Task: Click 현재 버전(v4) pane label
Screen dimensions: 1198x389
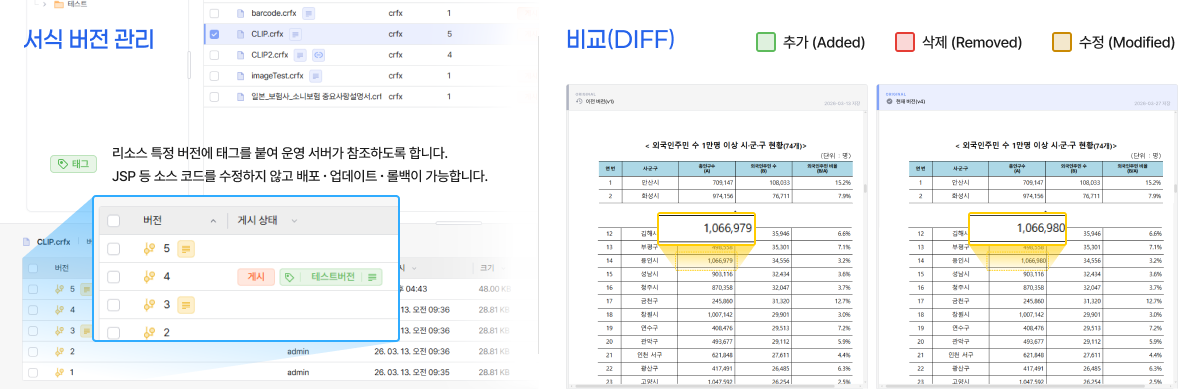Action: point(910,102)
